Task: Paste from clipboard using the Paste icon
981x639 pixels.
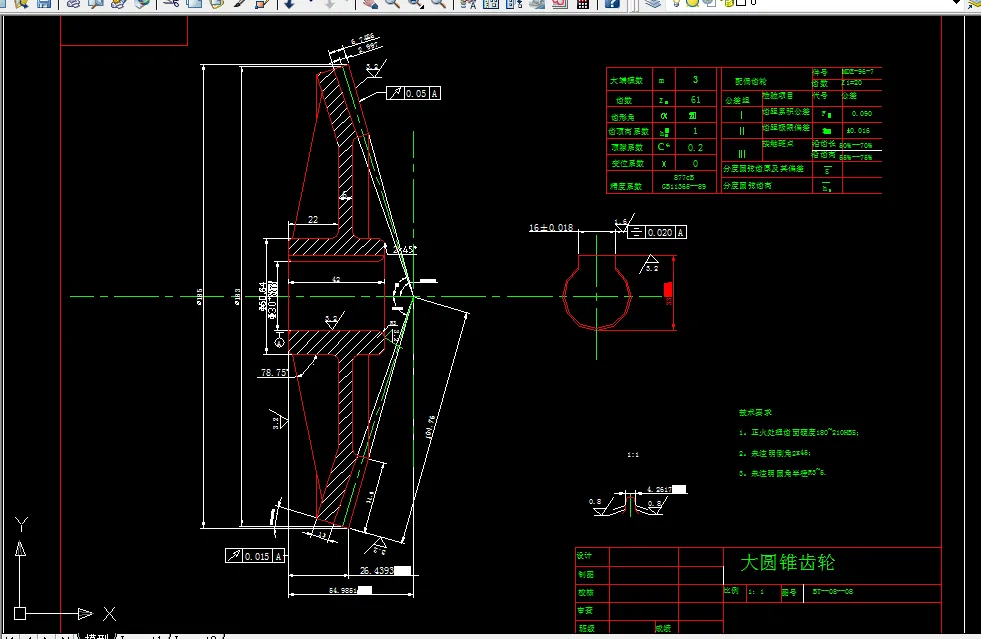Action: (216, 3)
